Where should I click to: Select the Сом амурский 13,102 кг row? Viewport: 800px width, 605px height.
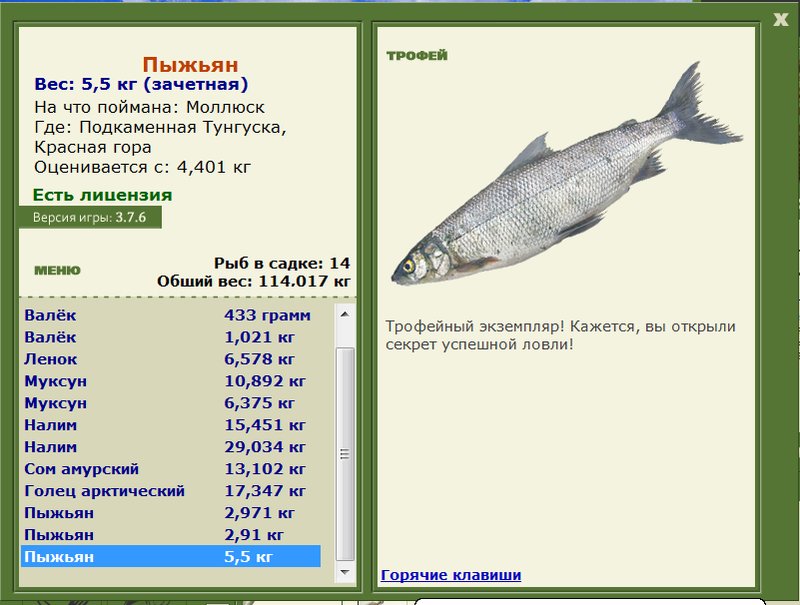pyautogui.click(x=171, y=468)
